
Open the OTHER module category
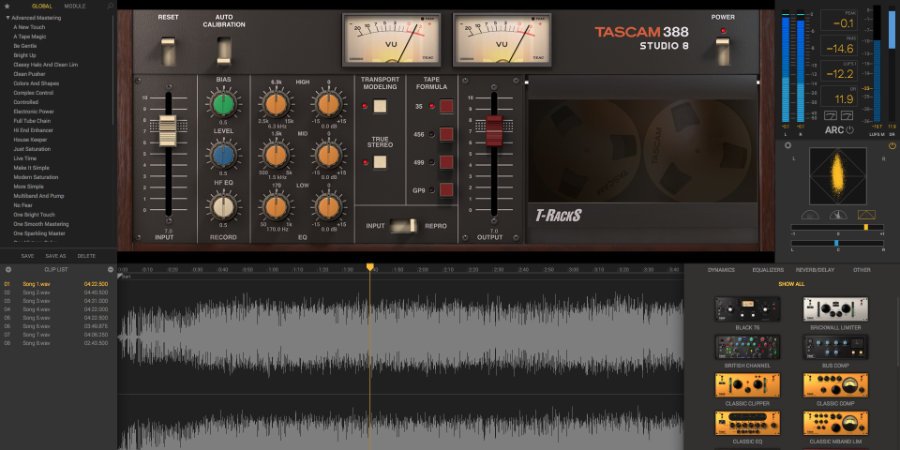click(862, 270)
